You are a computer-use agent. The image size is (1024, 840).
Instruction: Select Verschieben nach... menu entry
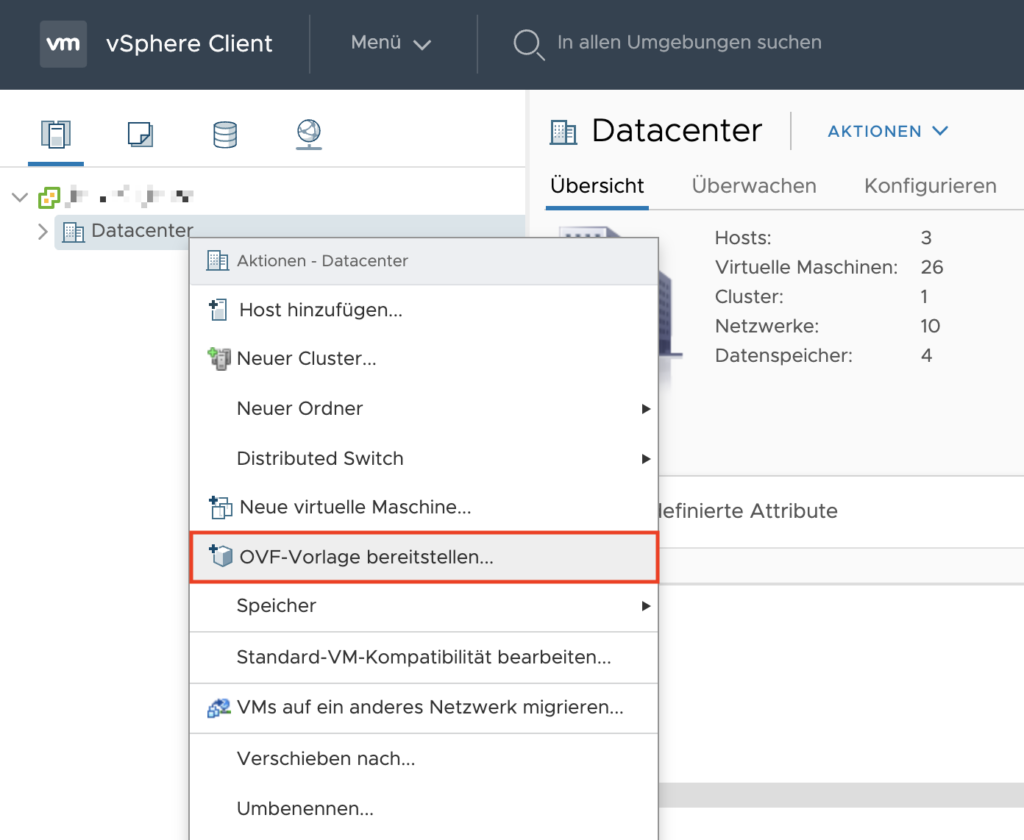pos(424,758)
